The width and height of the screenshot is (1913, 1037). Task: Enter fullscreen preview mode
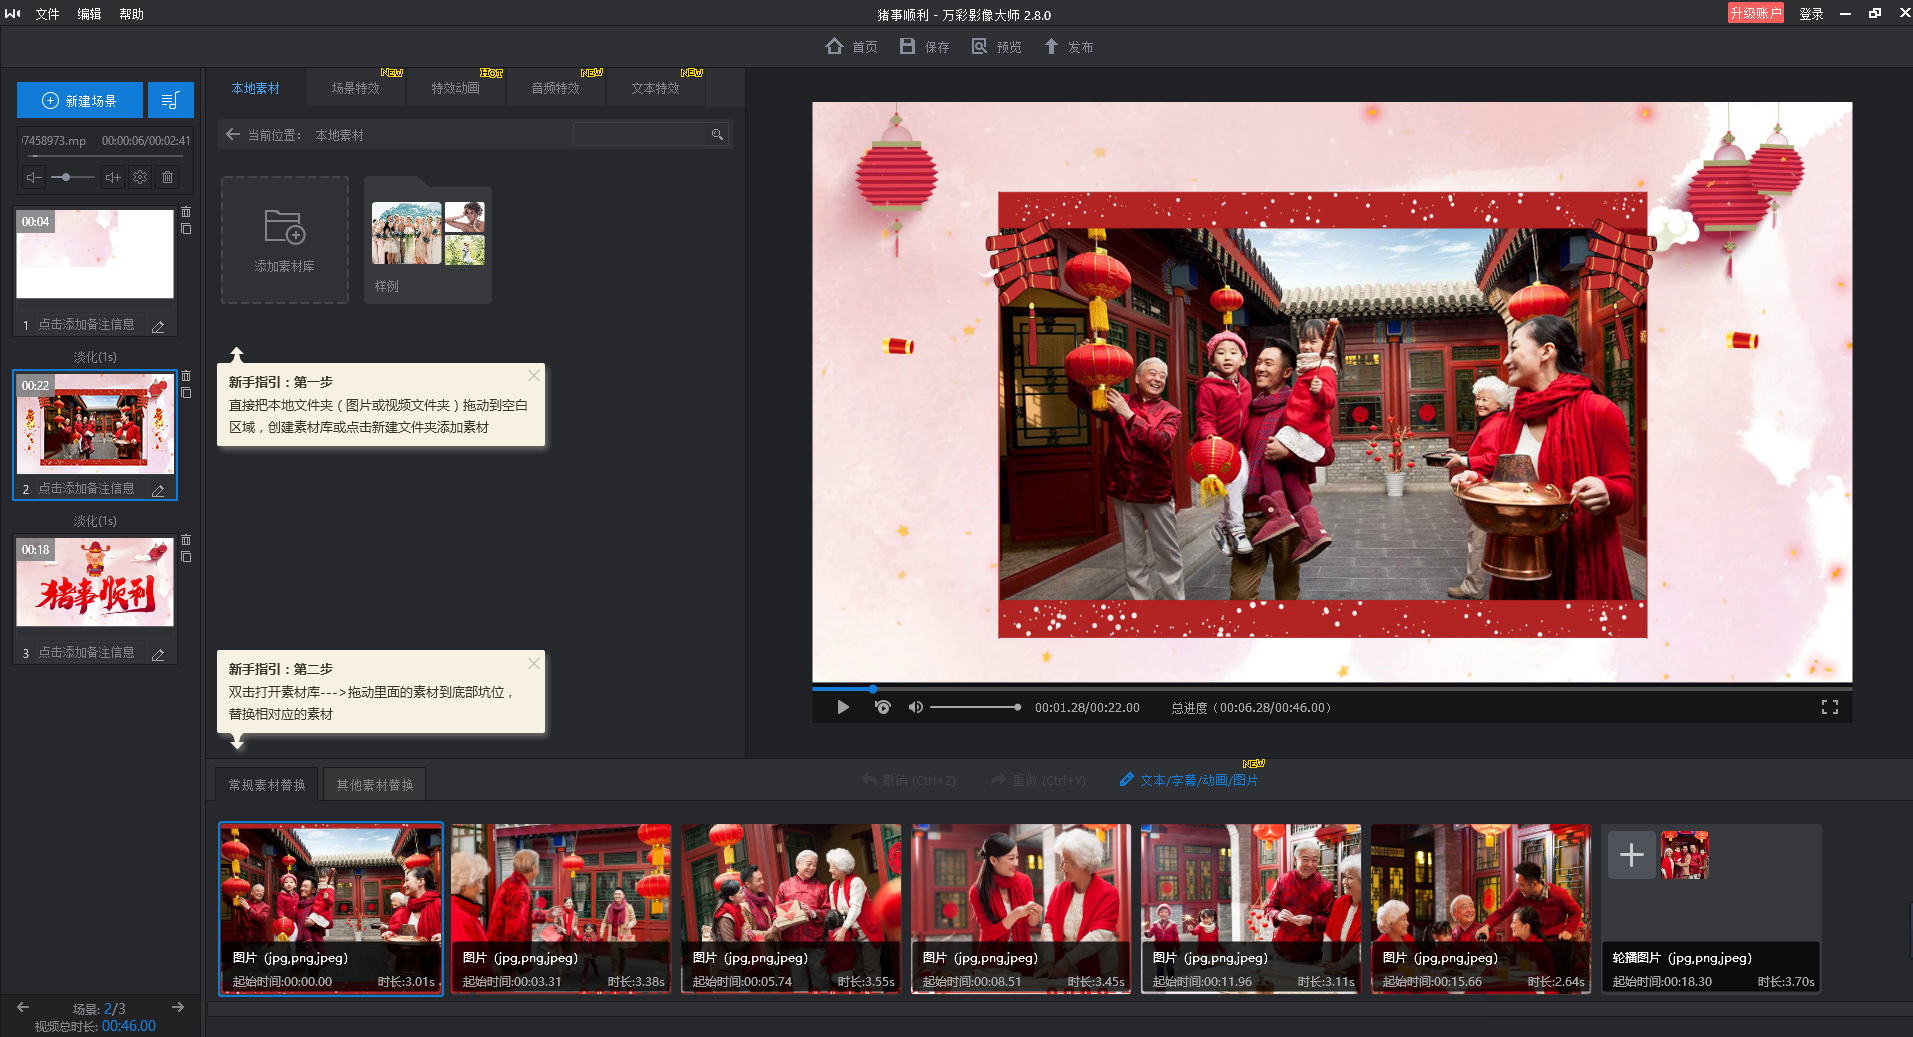1829,707
